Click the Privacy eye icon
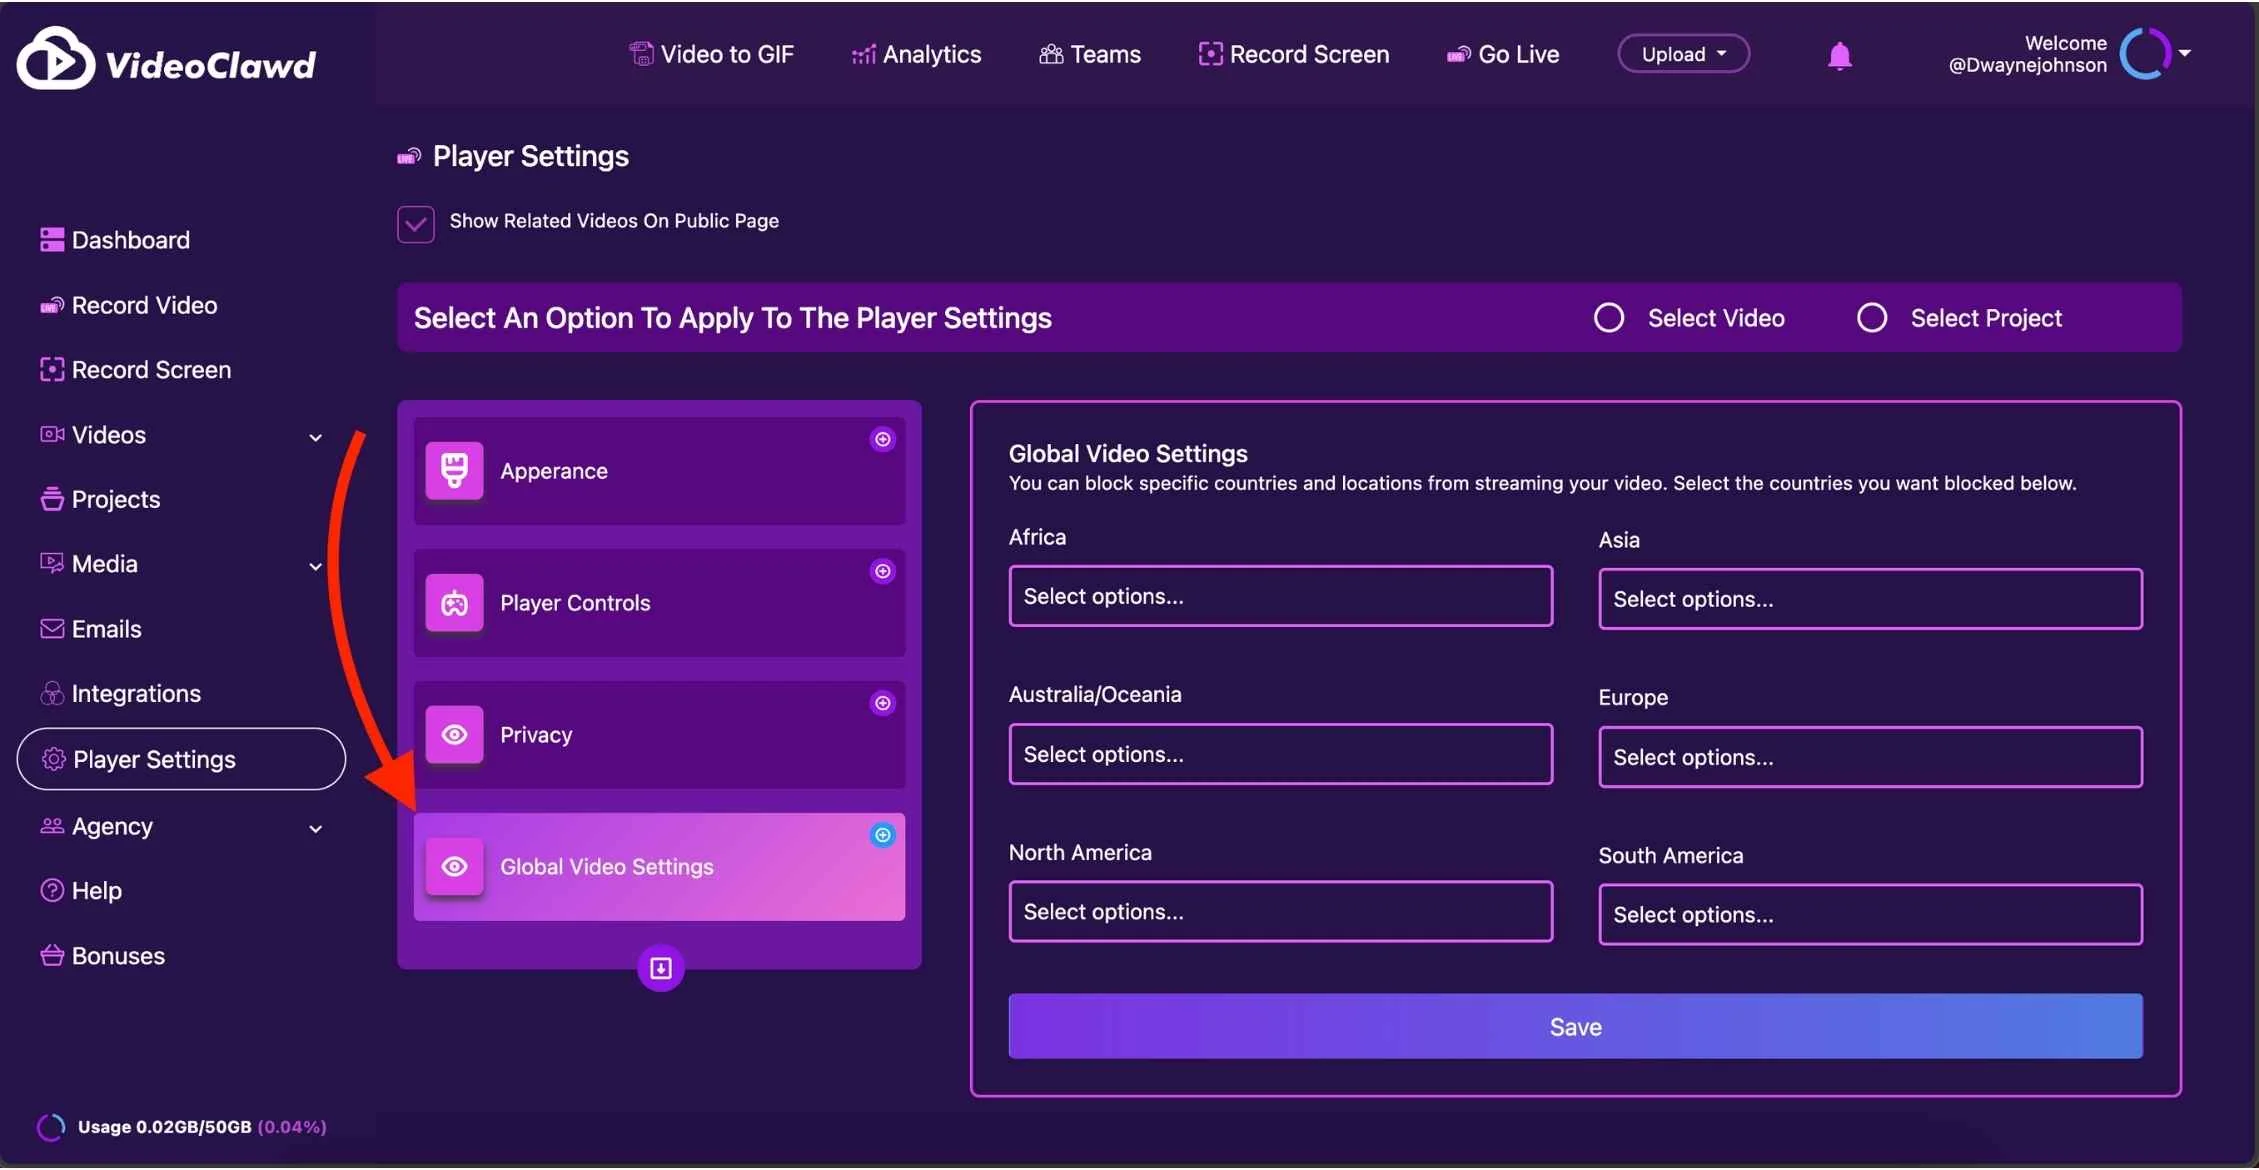The image size is (2259, 1170). point(454,734)
